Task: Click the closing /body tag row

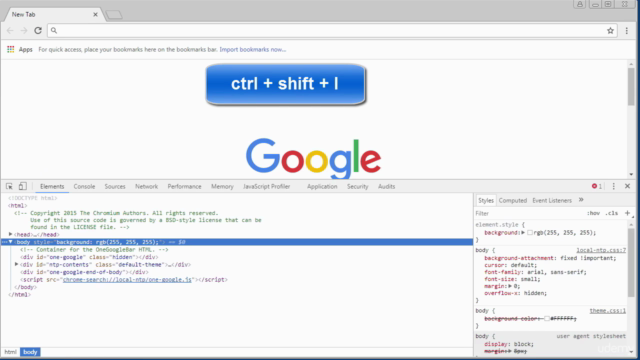Action: pos(25,287)
